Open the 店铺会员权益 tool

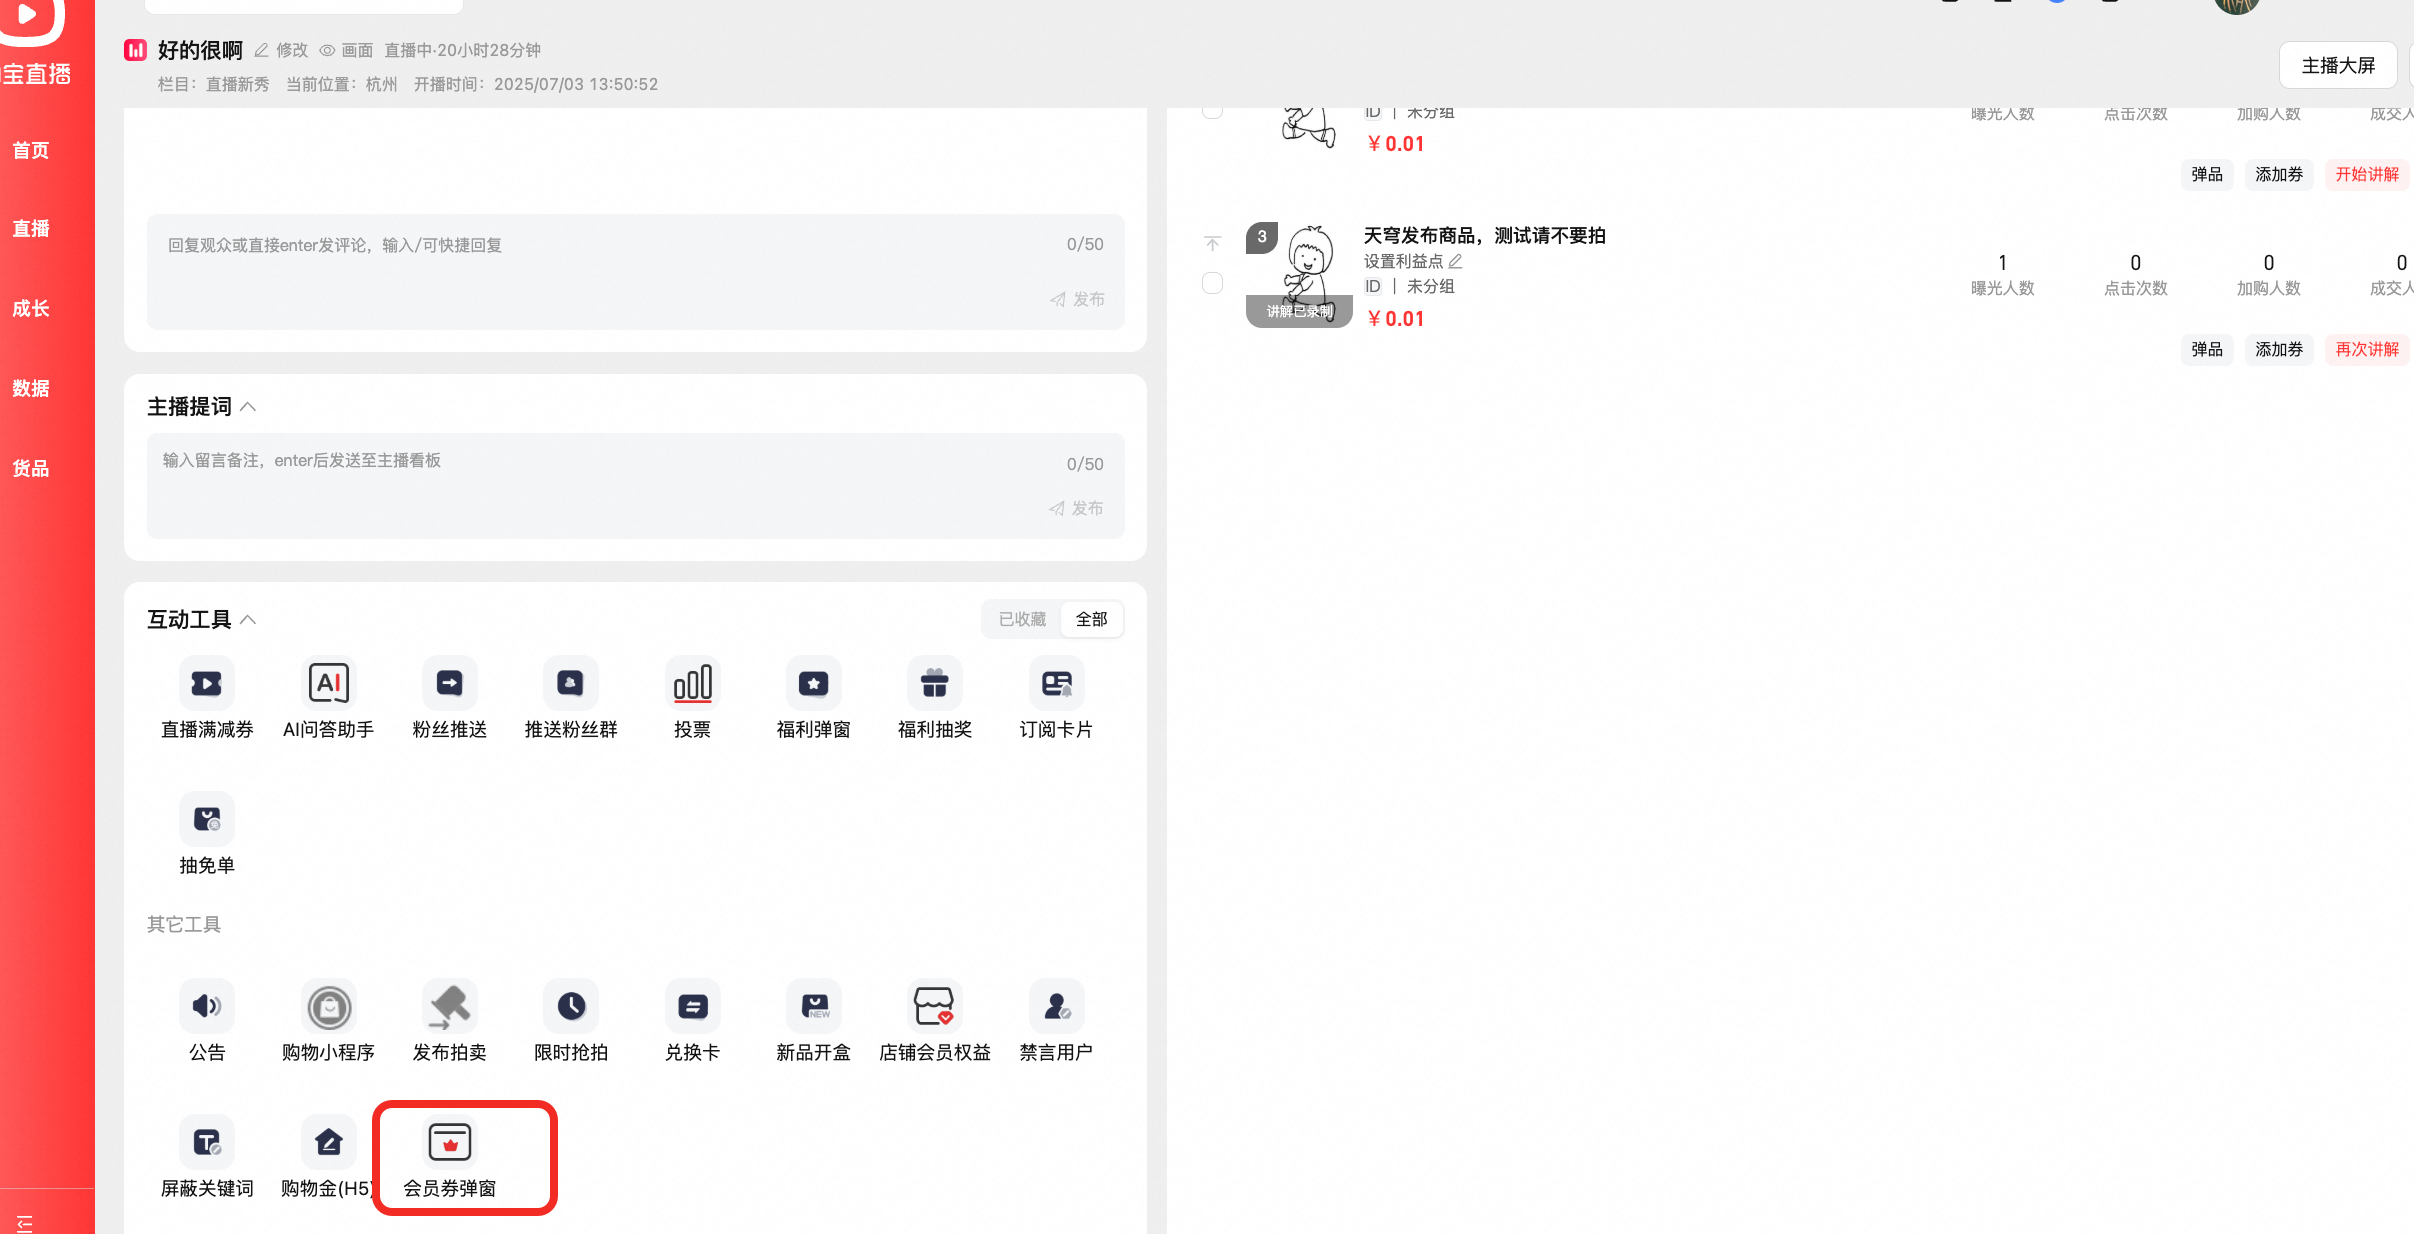pos(935,1022)
